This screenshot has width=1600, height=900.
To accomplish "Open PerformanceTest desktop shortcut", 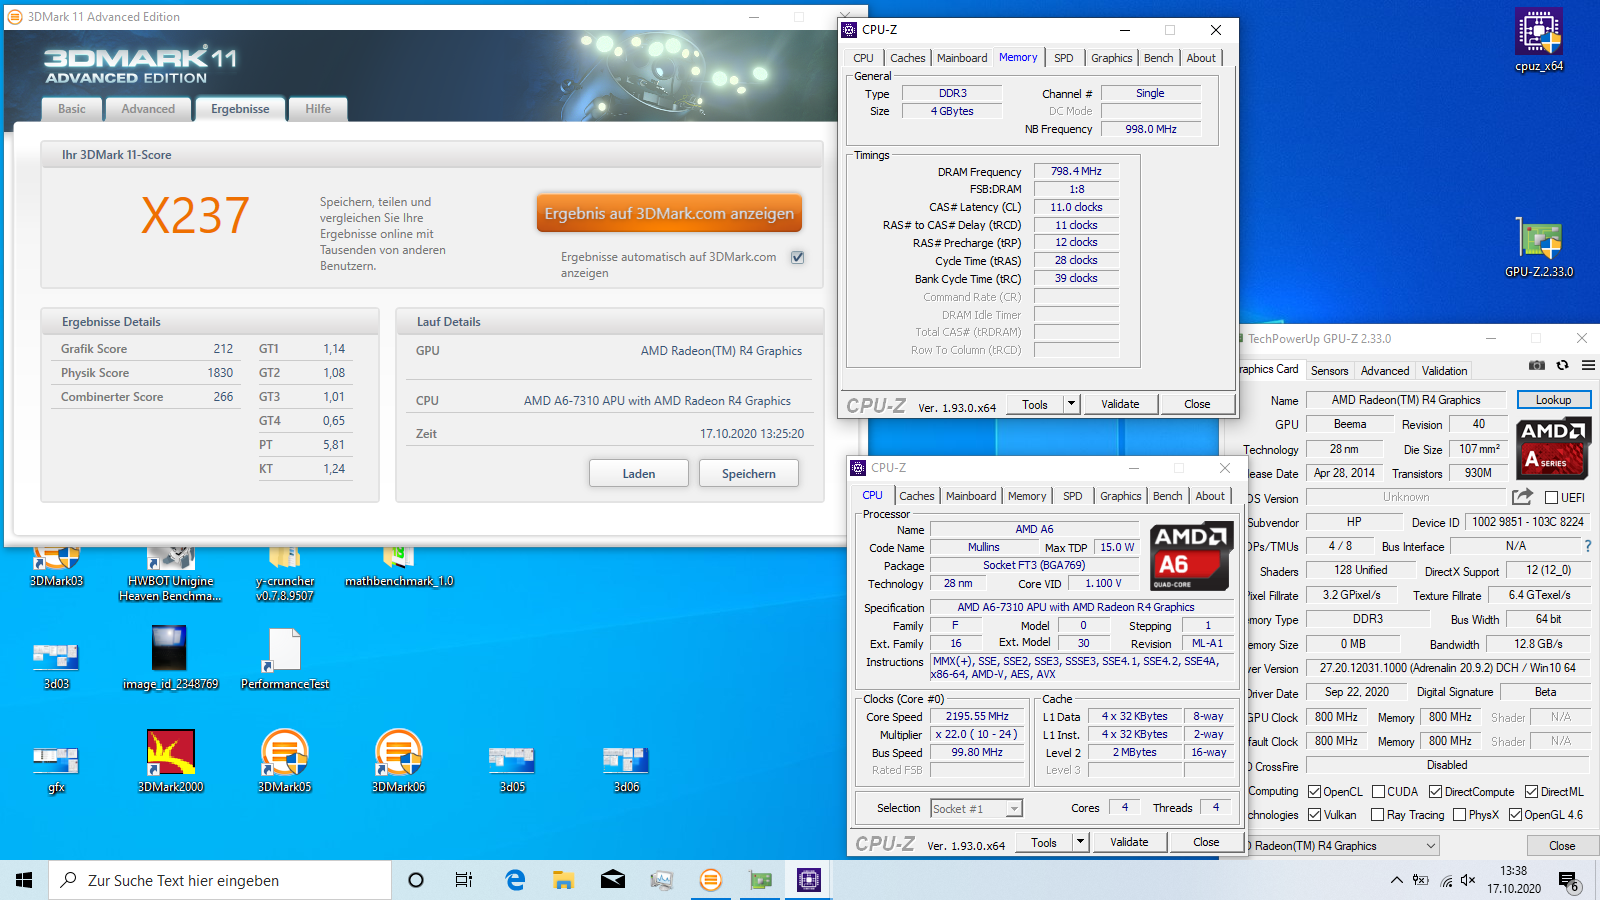I will 285,657.
